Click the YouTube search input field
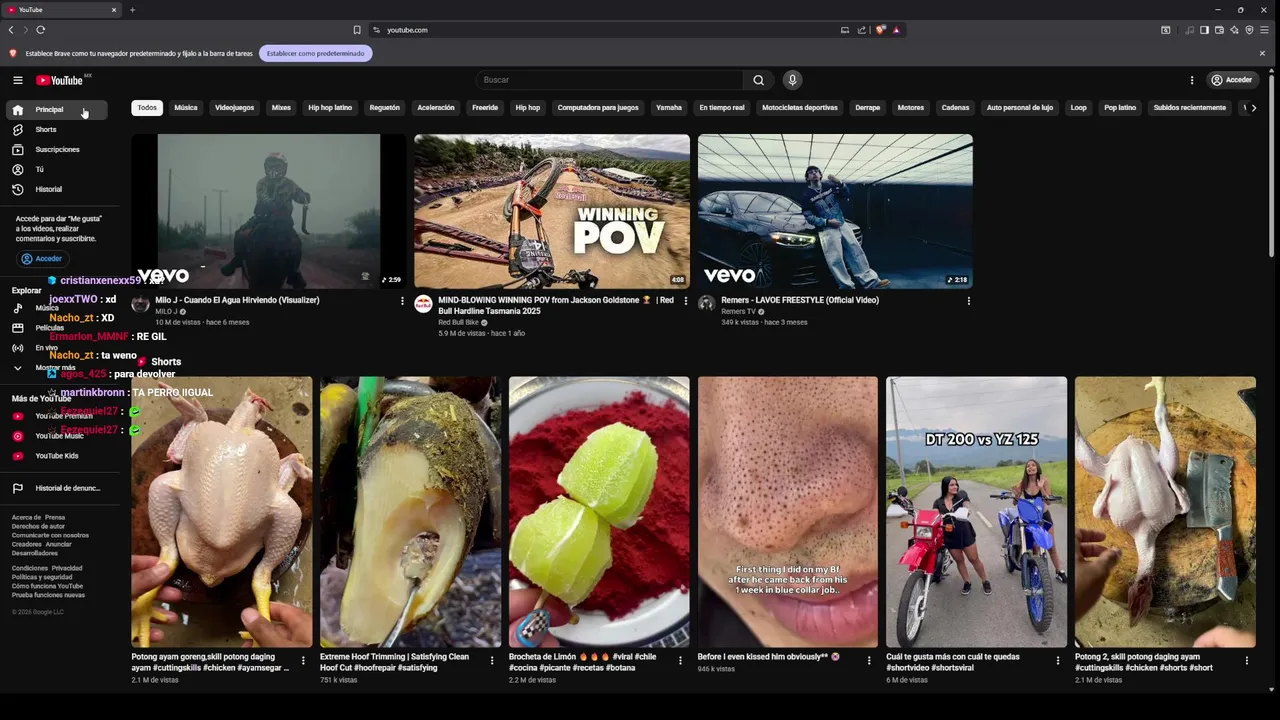The image size is (1280, 720). click(609, 80)
